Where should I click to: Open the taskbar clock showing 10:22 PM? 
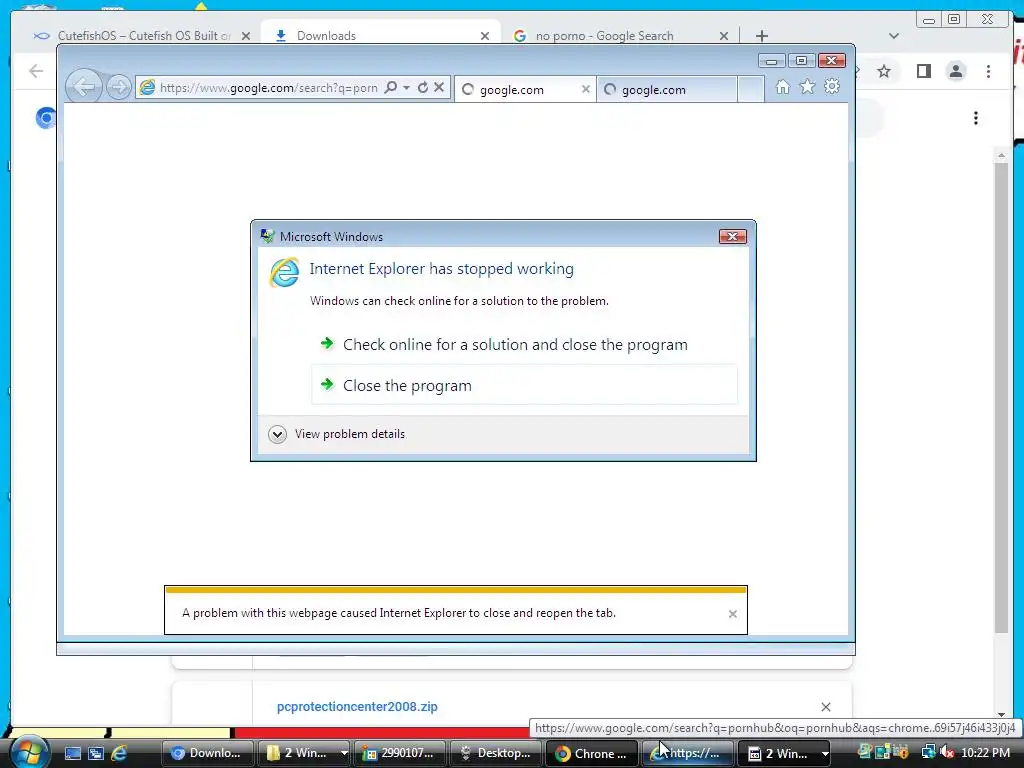tap(985, 753)
